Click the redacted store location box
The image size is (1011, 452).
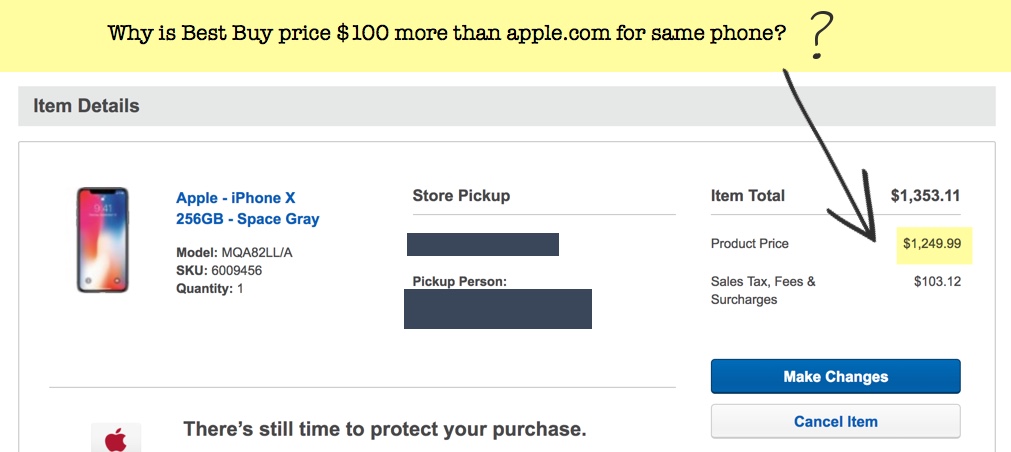coord(482,244)
